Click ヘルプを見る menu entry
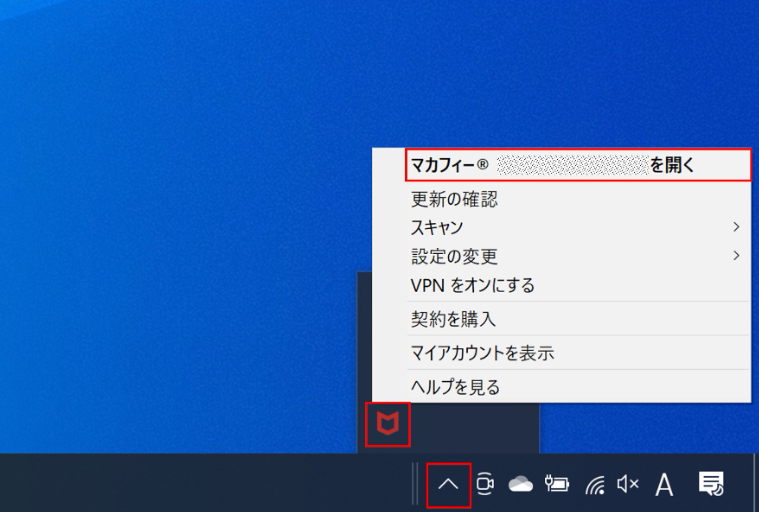The image size is (759, 512). (x=578, y=387)
